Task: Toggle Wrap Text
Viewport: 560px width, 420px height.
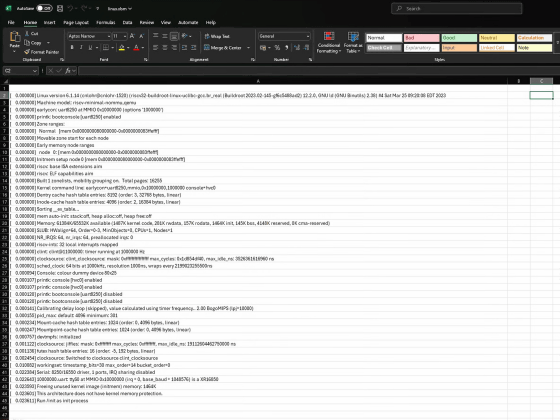Action: [217, 36]
